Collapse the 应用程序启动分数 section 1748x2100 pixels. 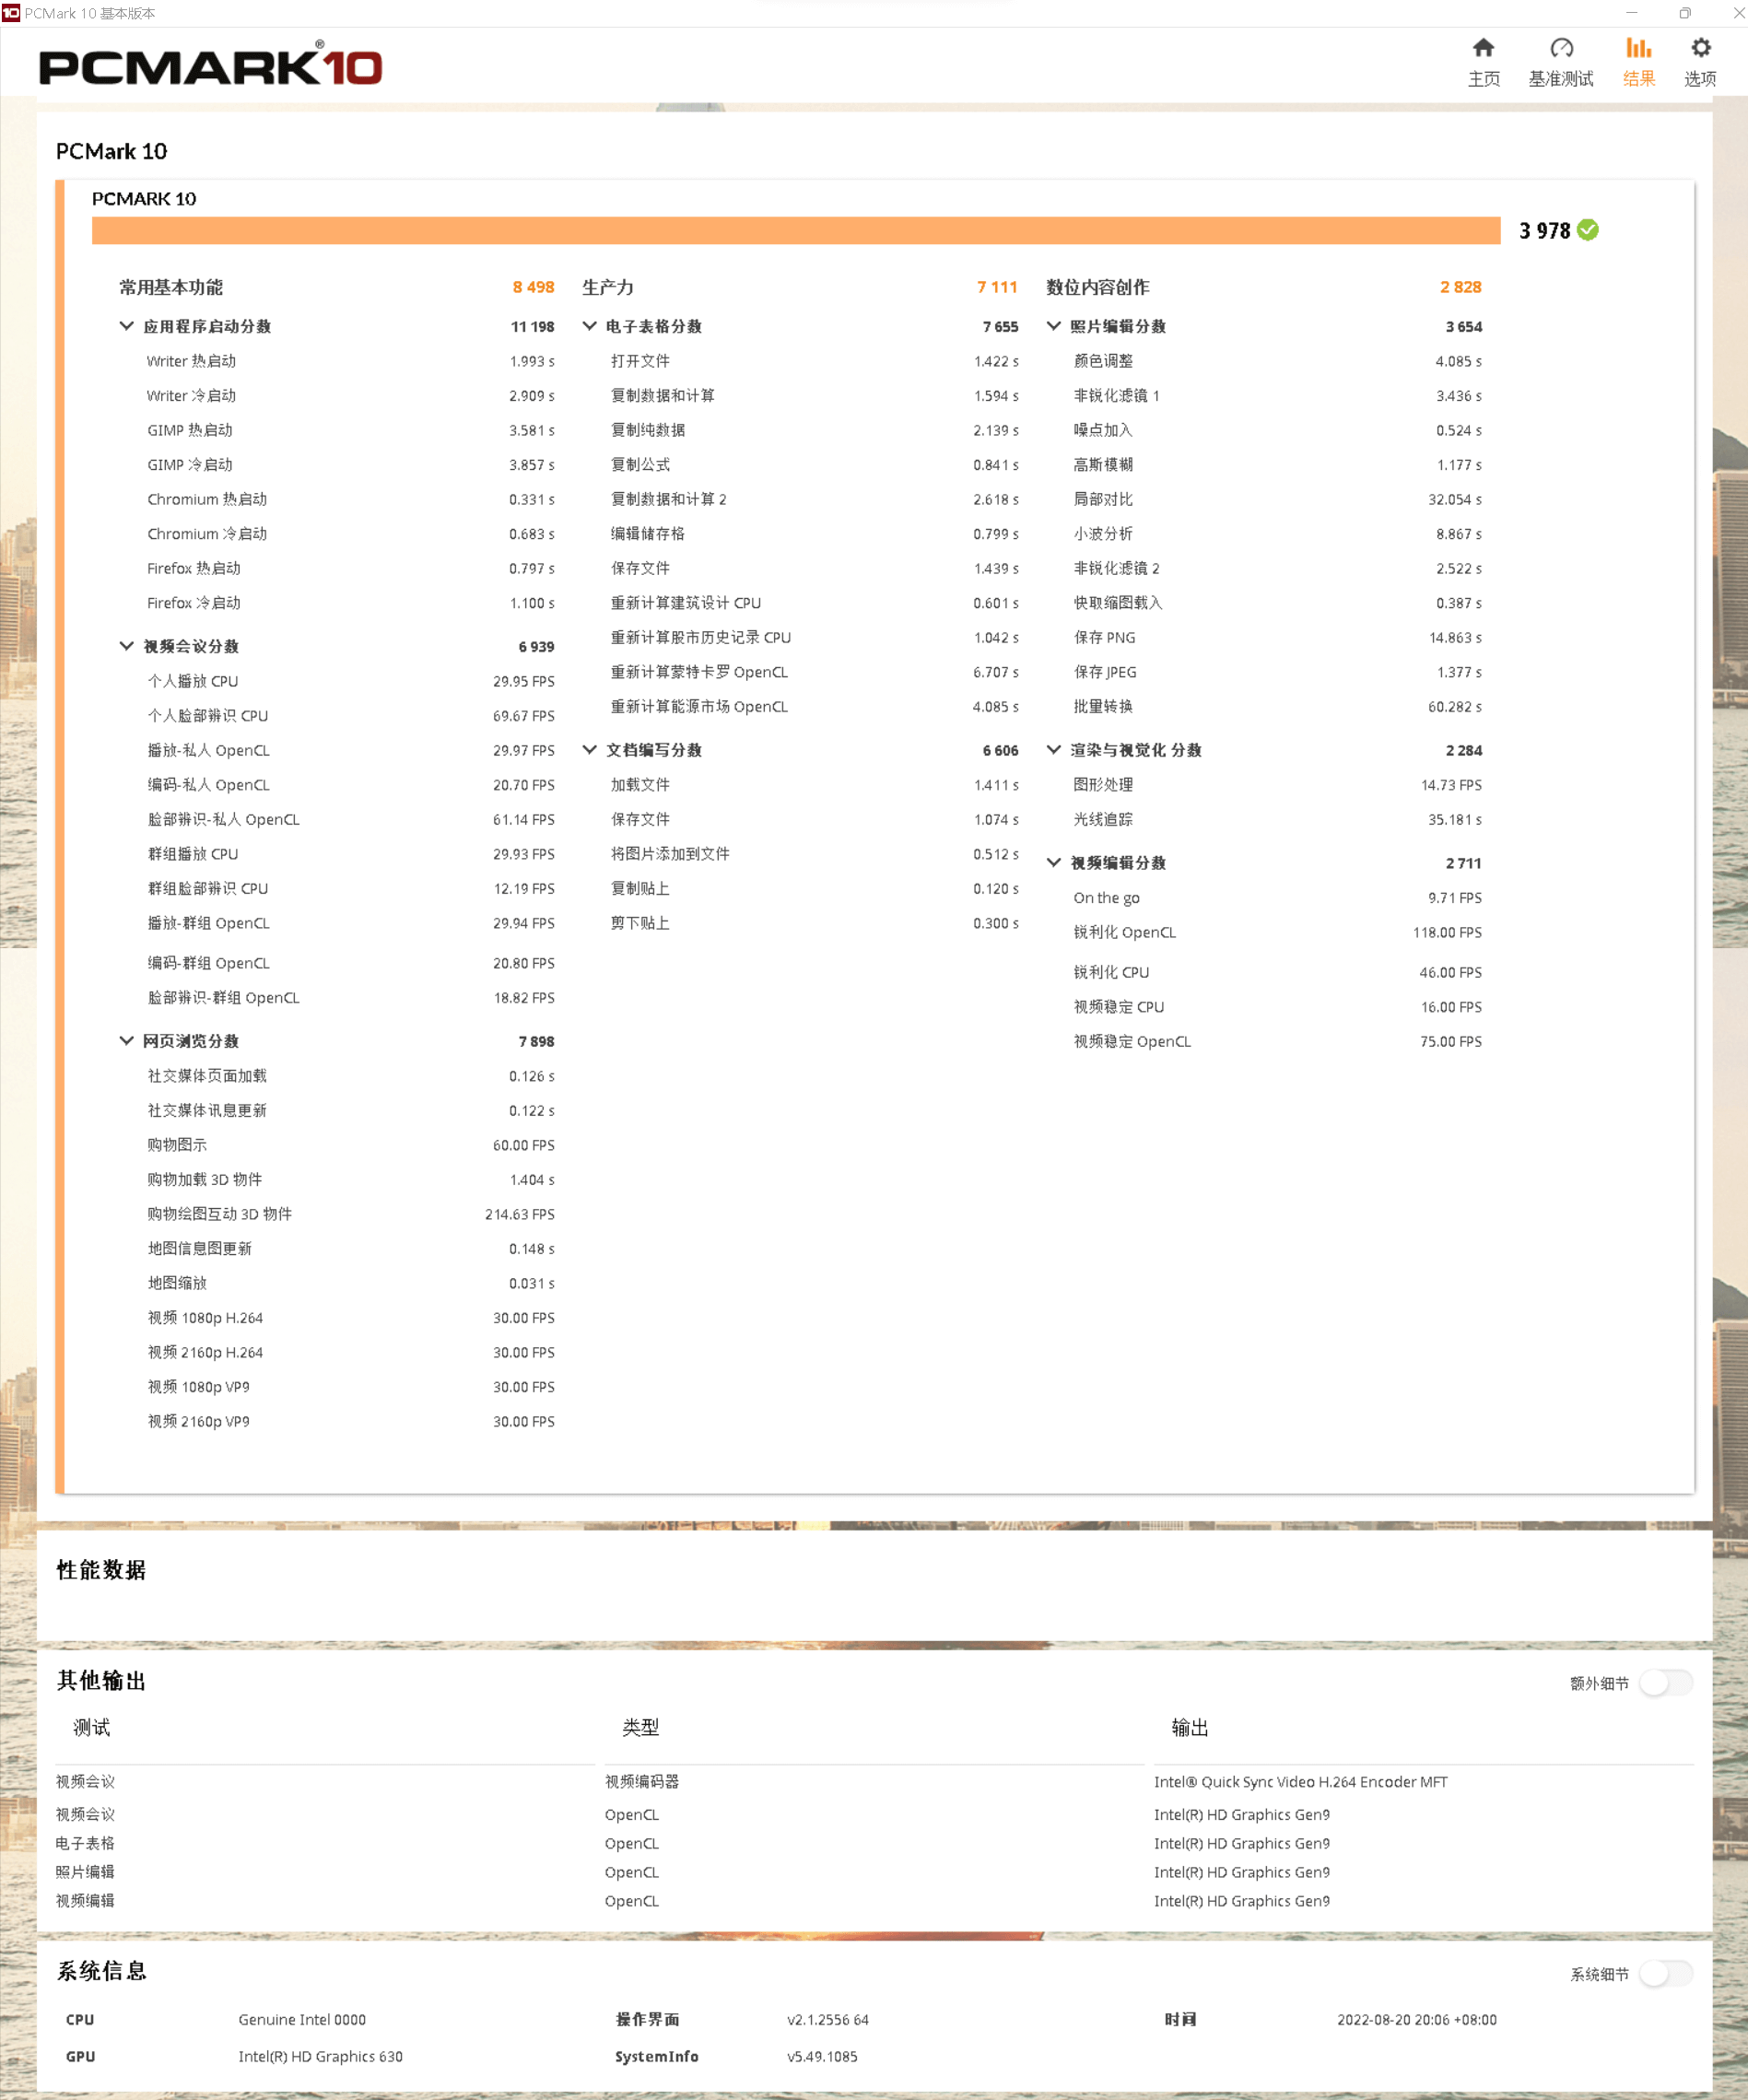click(x=127, y=326)
